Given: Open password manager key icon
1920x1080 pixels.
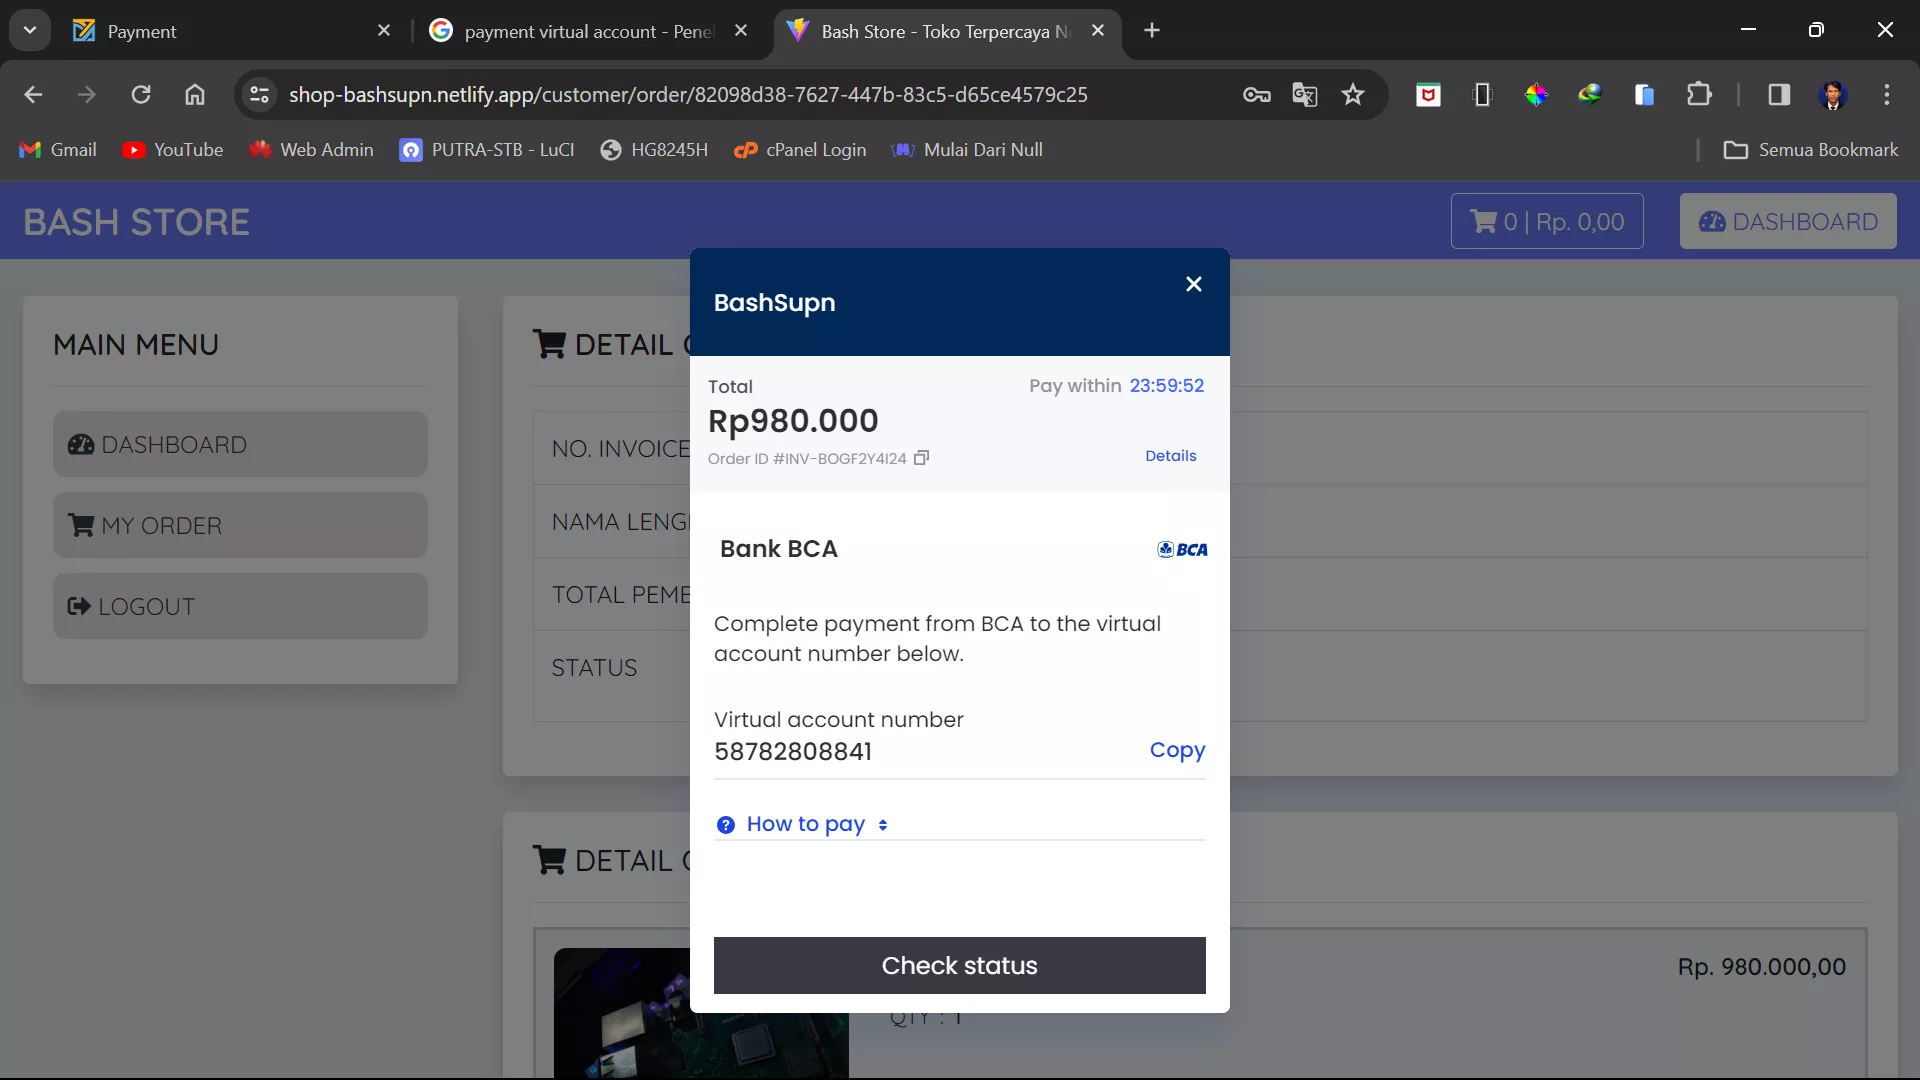Looking at the screenshot, I should pyautogui.click(x=1256, y=95).
